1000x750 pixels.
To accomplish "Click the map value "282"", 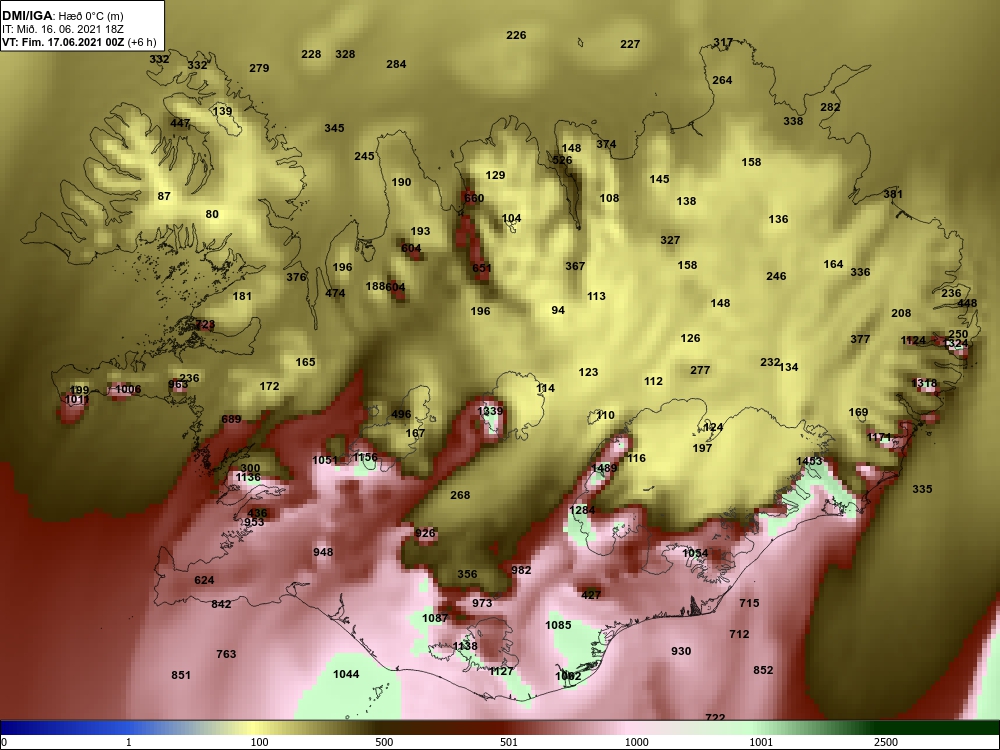I will click(x=830, y=107).
